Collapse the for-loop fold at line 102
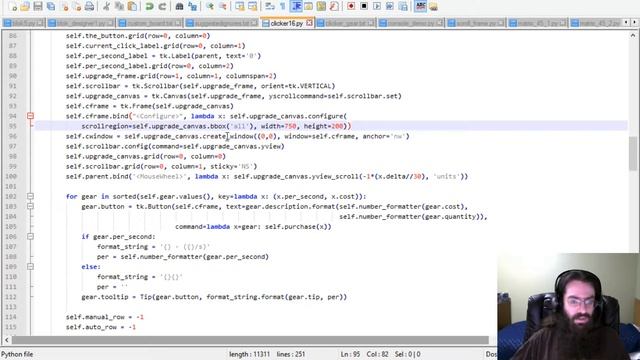 (30, 196)
